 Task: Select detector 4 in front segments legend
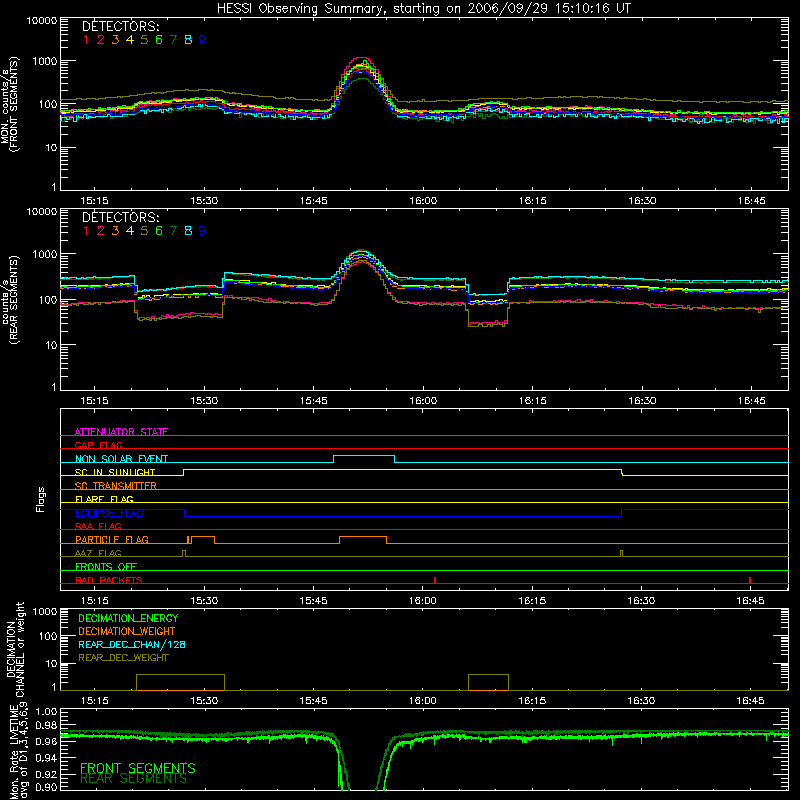pyautogui.click(x=130, y=40)
